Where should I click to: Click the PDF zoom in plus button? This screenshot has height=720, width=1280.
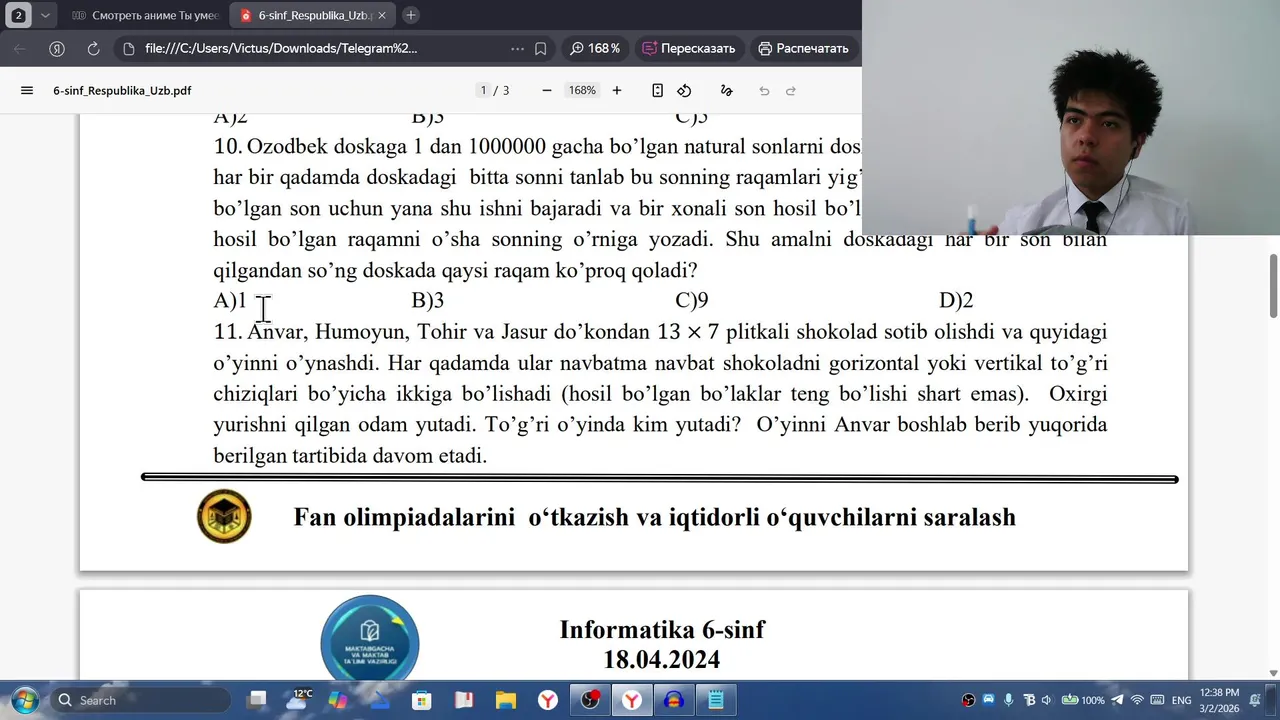pos(617,90)
